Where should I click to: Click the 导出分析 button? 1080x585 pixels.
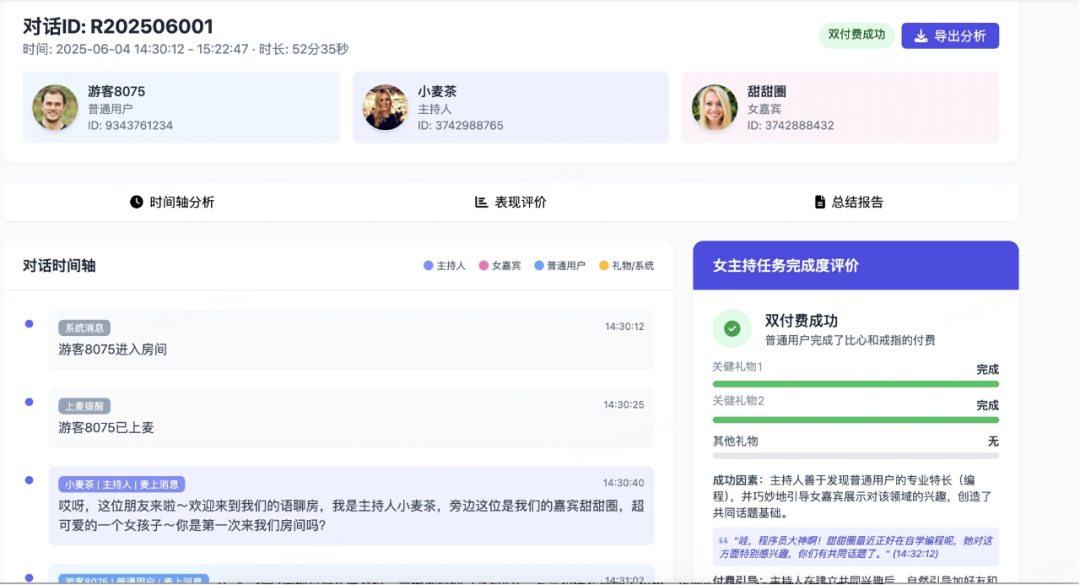click(950, 36)
